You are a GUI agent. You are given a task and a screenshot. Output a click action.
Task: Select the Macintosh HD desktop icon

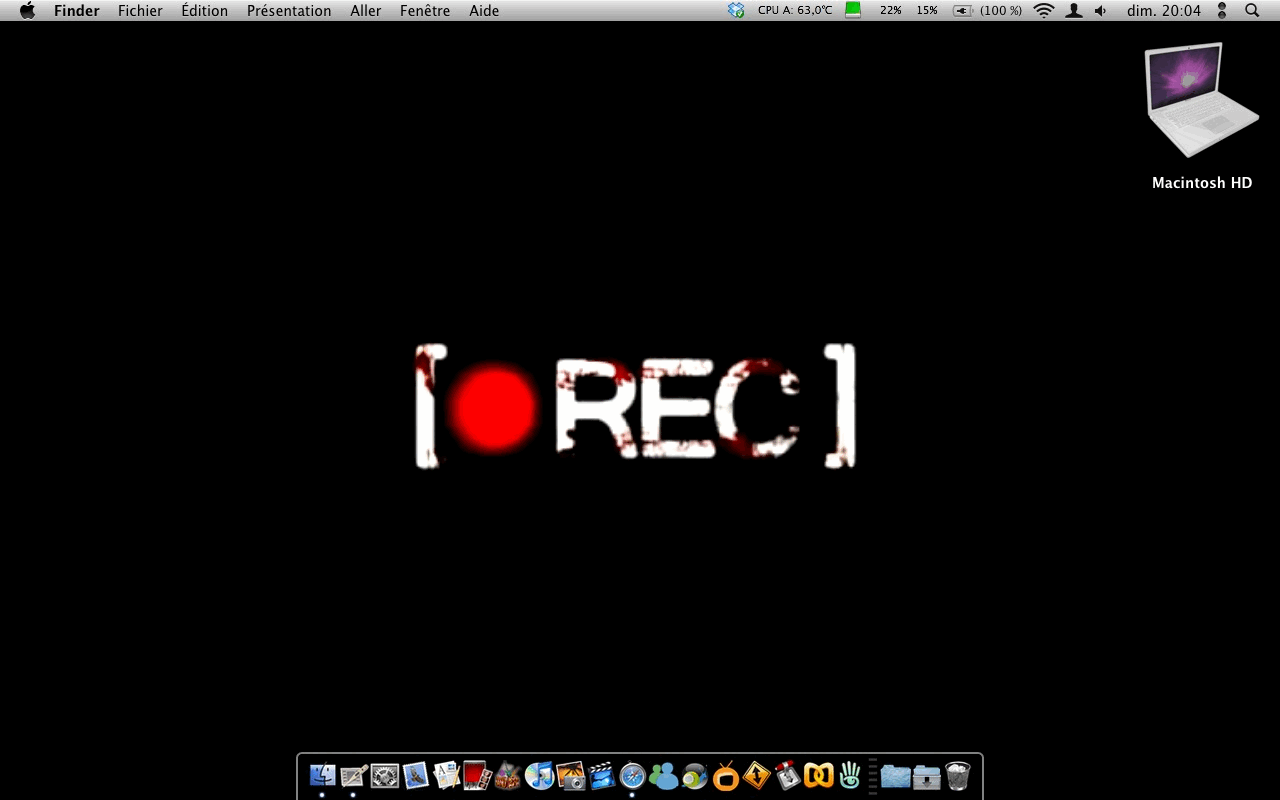(x=1201, y=100)
